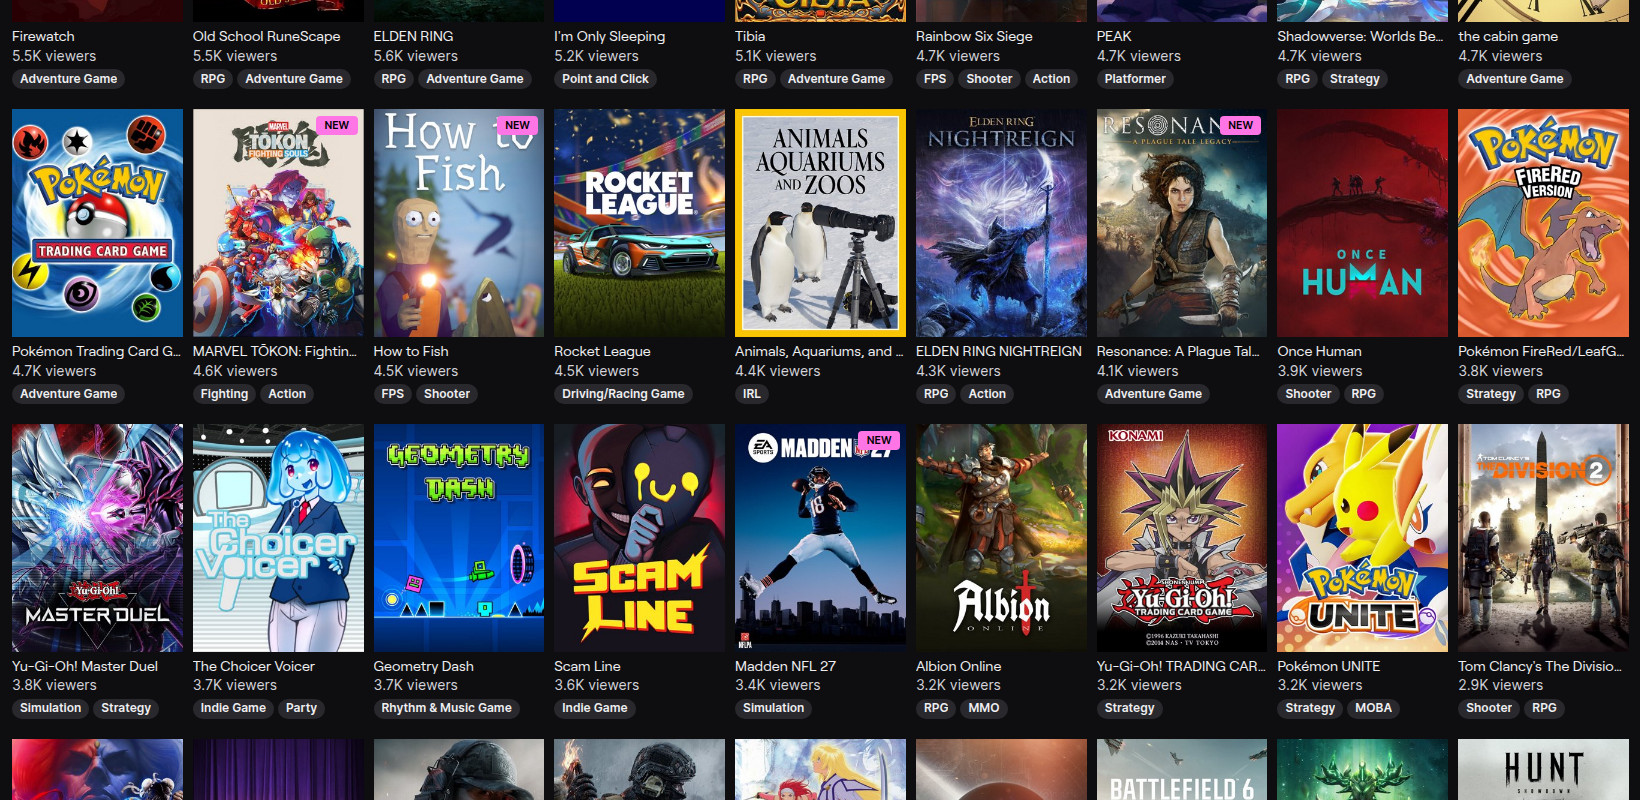The height and width of the screenshot is (800, 1640).
Task: Open the Resonance: A Plague Tale Legacy cover
Action: (1182, 223)
